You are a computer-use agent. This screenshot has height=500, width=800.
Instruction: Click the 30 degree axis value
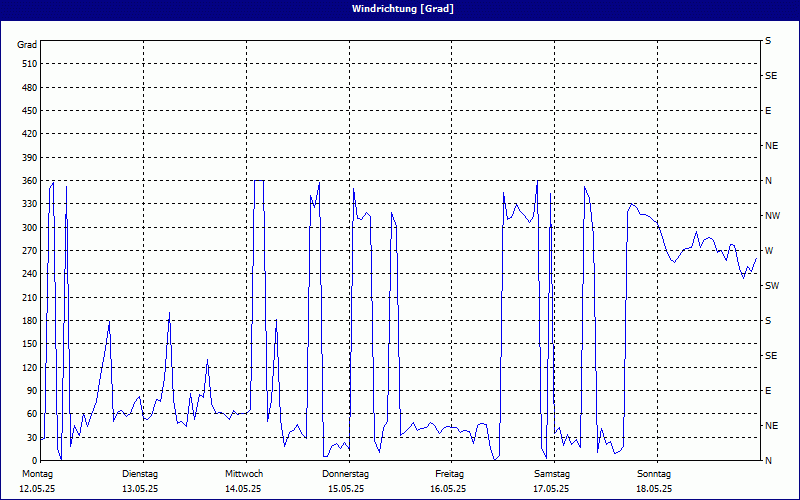click(30, 438)
